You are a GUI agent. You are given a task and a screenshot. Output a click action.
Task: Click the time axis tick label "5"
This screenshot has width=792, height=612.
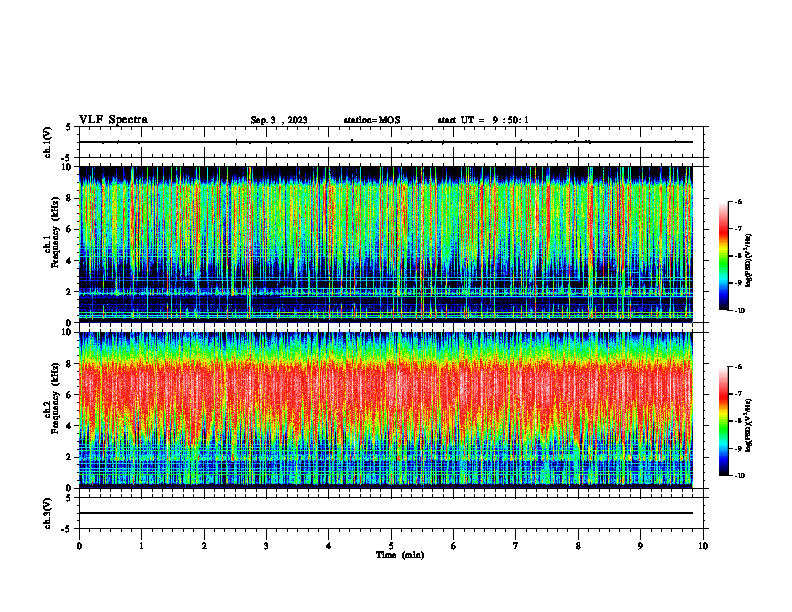coord(391,546)
